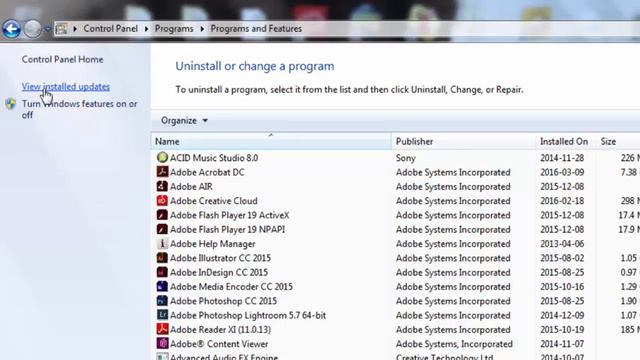Select the Adobe Photoshop Lightroom 5.7 icon

162,315
